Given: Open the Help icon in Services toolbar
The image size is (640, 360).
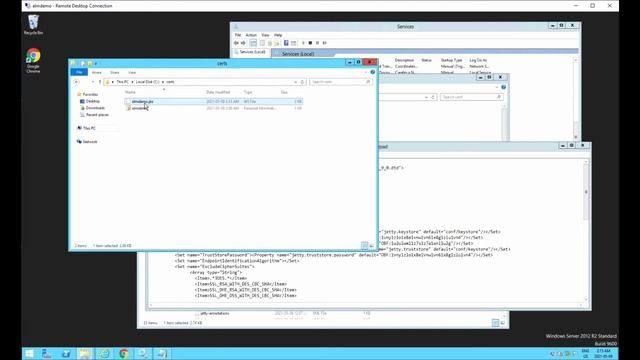Looking at the screenshot, I should click(x=286, y=43).
